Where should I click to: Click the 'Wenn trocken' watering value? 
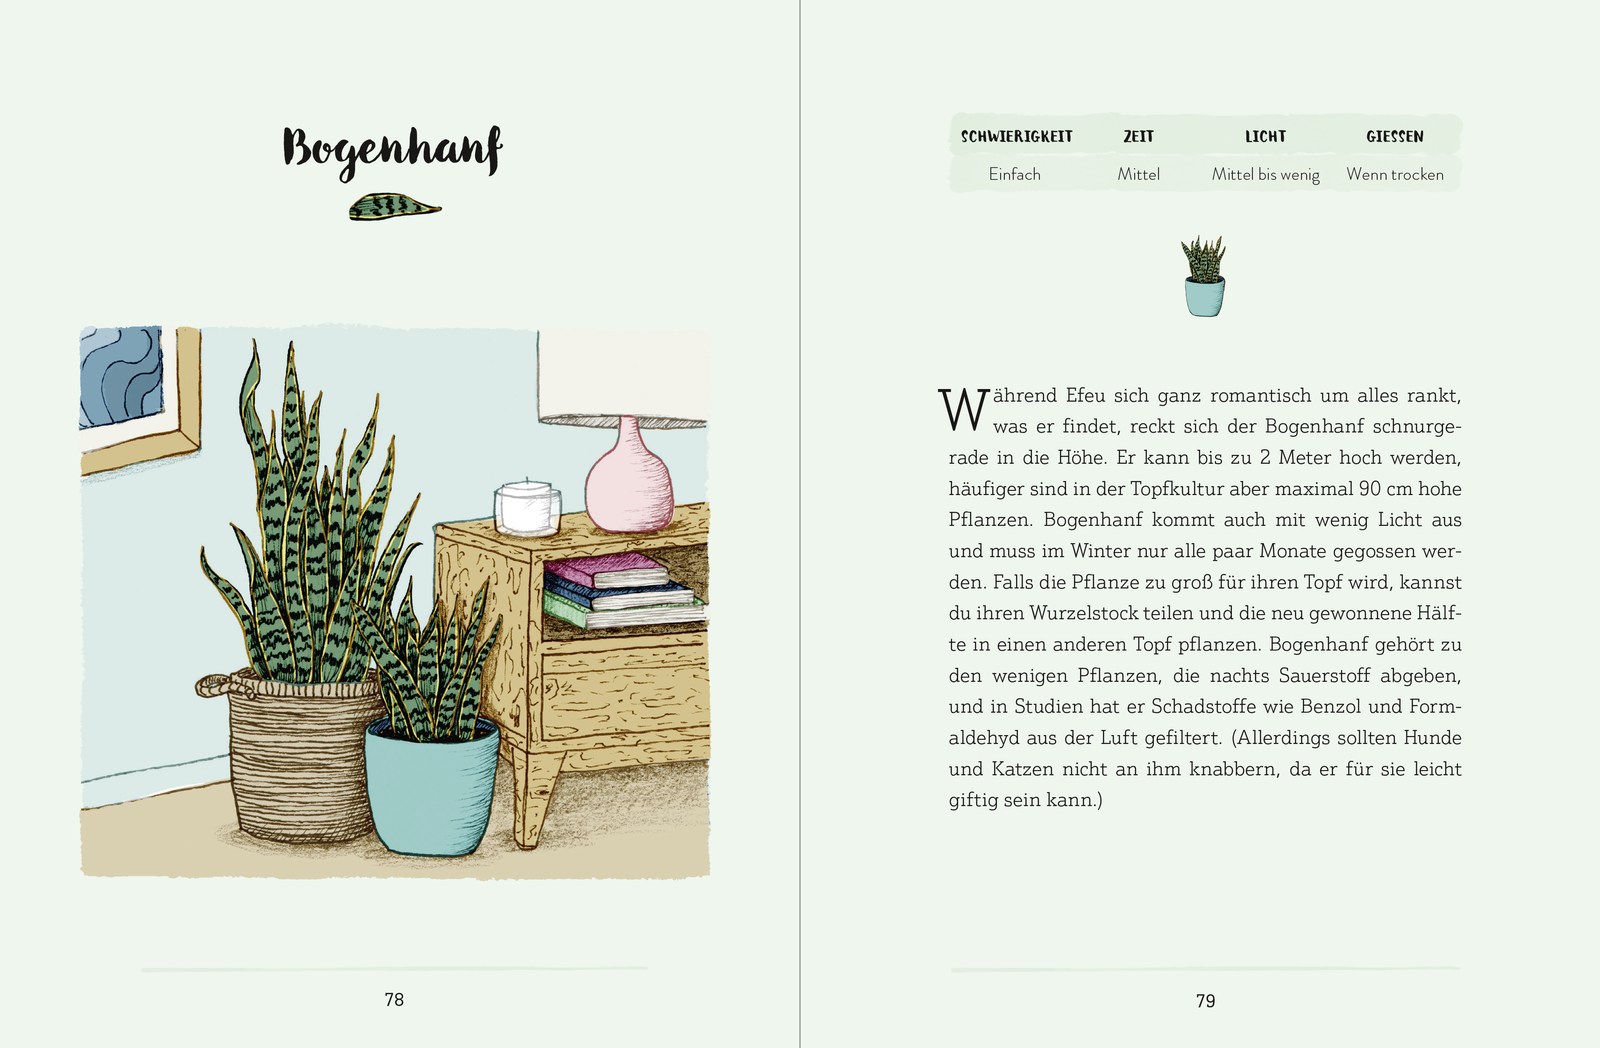click(1394, 175)
